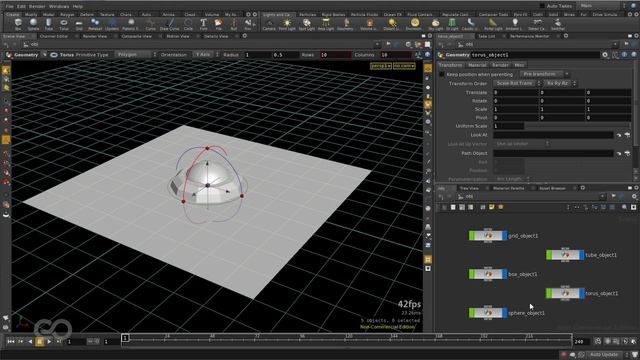Toggle display flag on box_object1 node
Image resolution: width=640 pixels, height=360 pixels.
coord(504,274)
